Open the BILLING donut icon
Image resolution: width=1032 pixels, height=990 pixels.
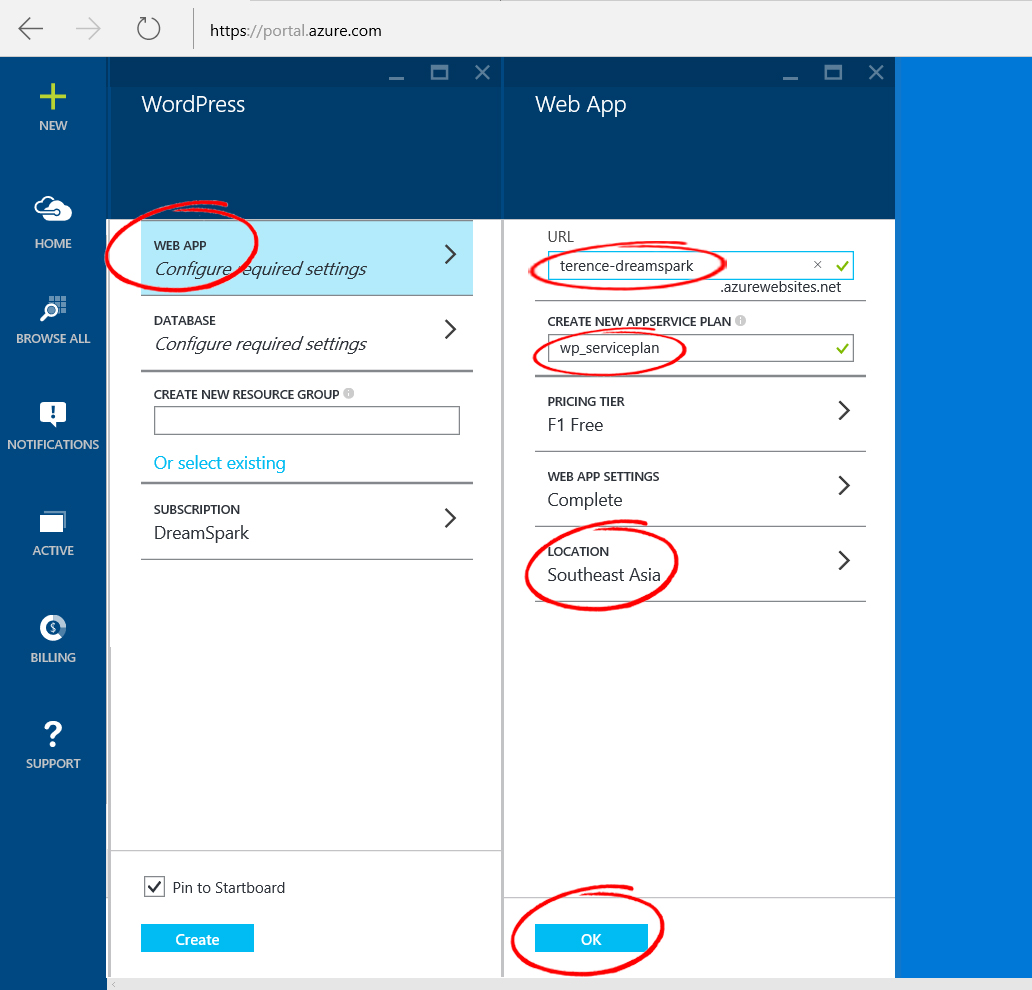coord(53,627)
